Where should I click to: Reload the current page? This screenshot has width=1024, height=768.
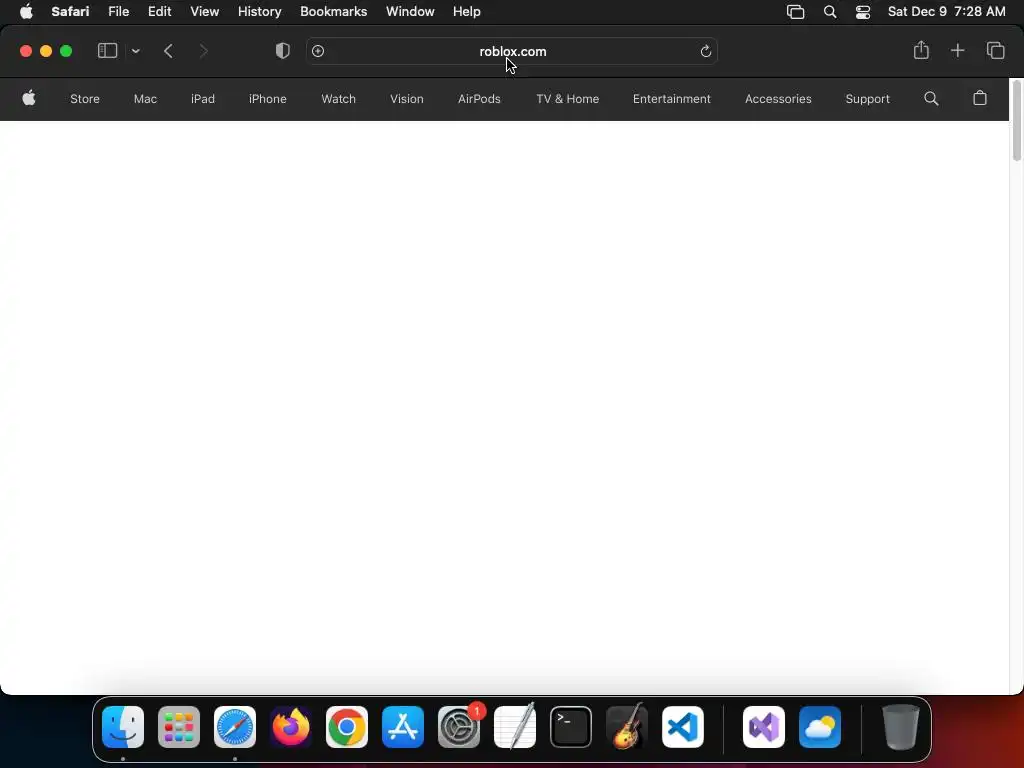pos(705,51)
